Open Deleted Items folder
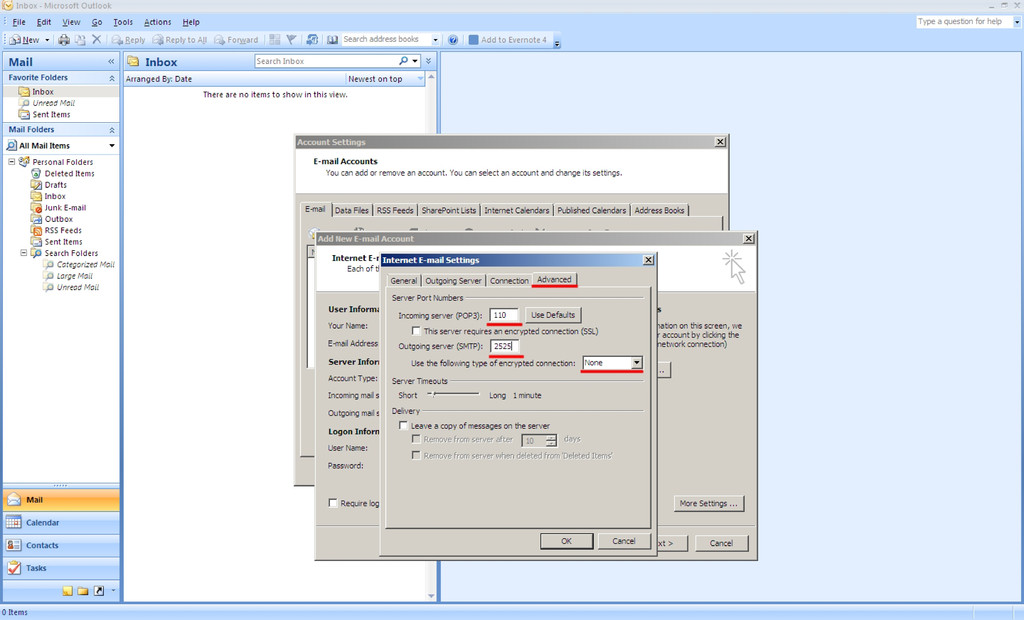Image resolution: width=1024 pixels, height=620 pixels. (x=69, y=173)
